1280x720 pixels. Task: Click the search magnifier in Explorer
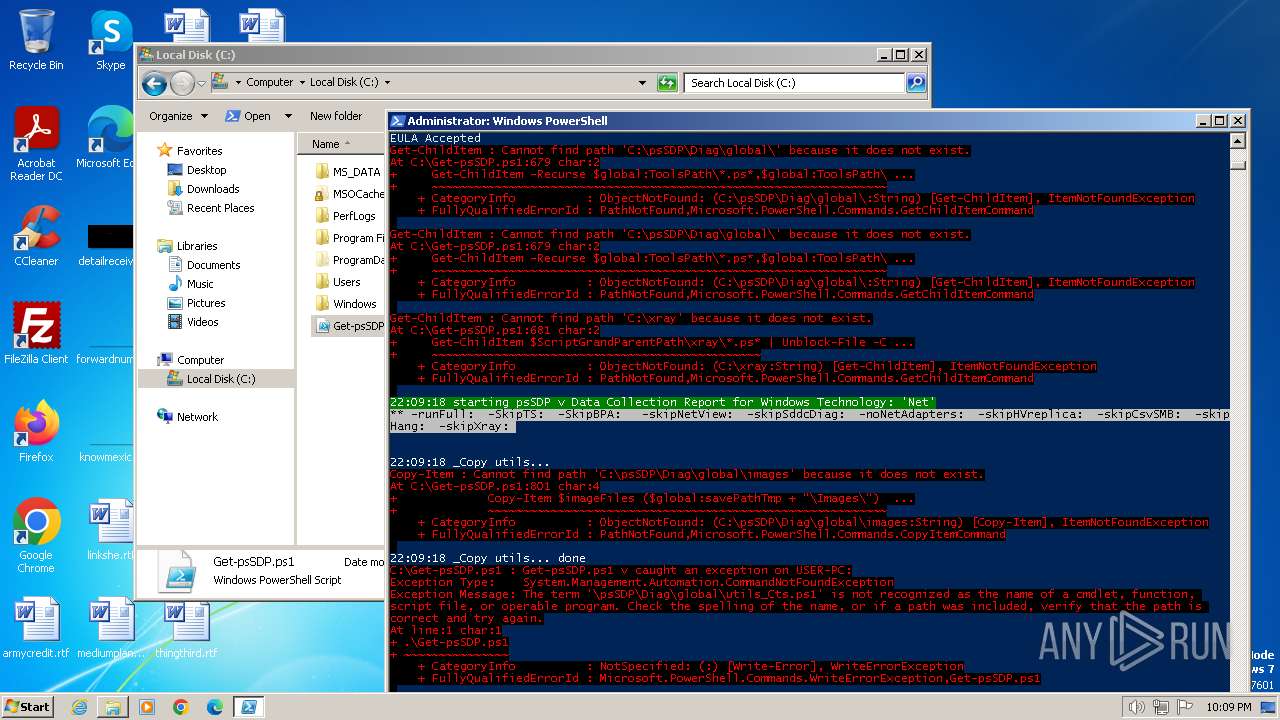coord(915,83)
